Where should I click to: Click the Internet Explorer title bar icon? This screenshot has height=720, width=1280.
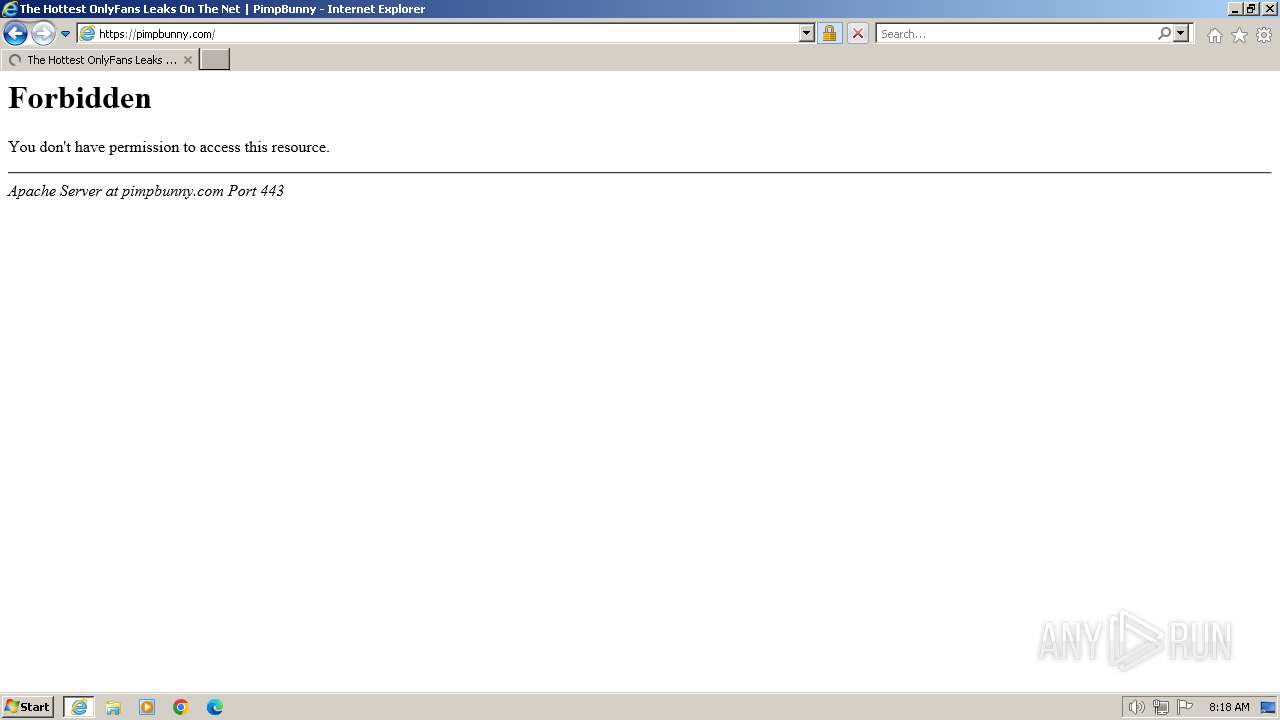pyautogui.click(x=10, y=9)
